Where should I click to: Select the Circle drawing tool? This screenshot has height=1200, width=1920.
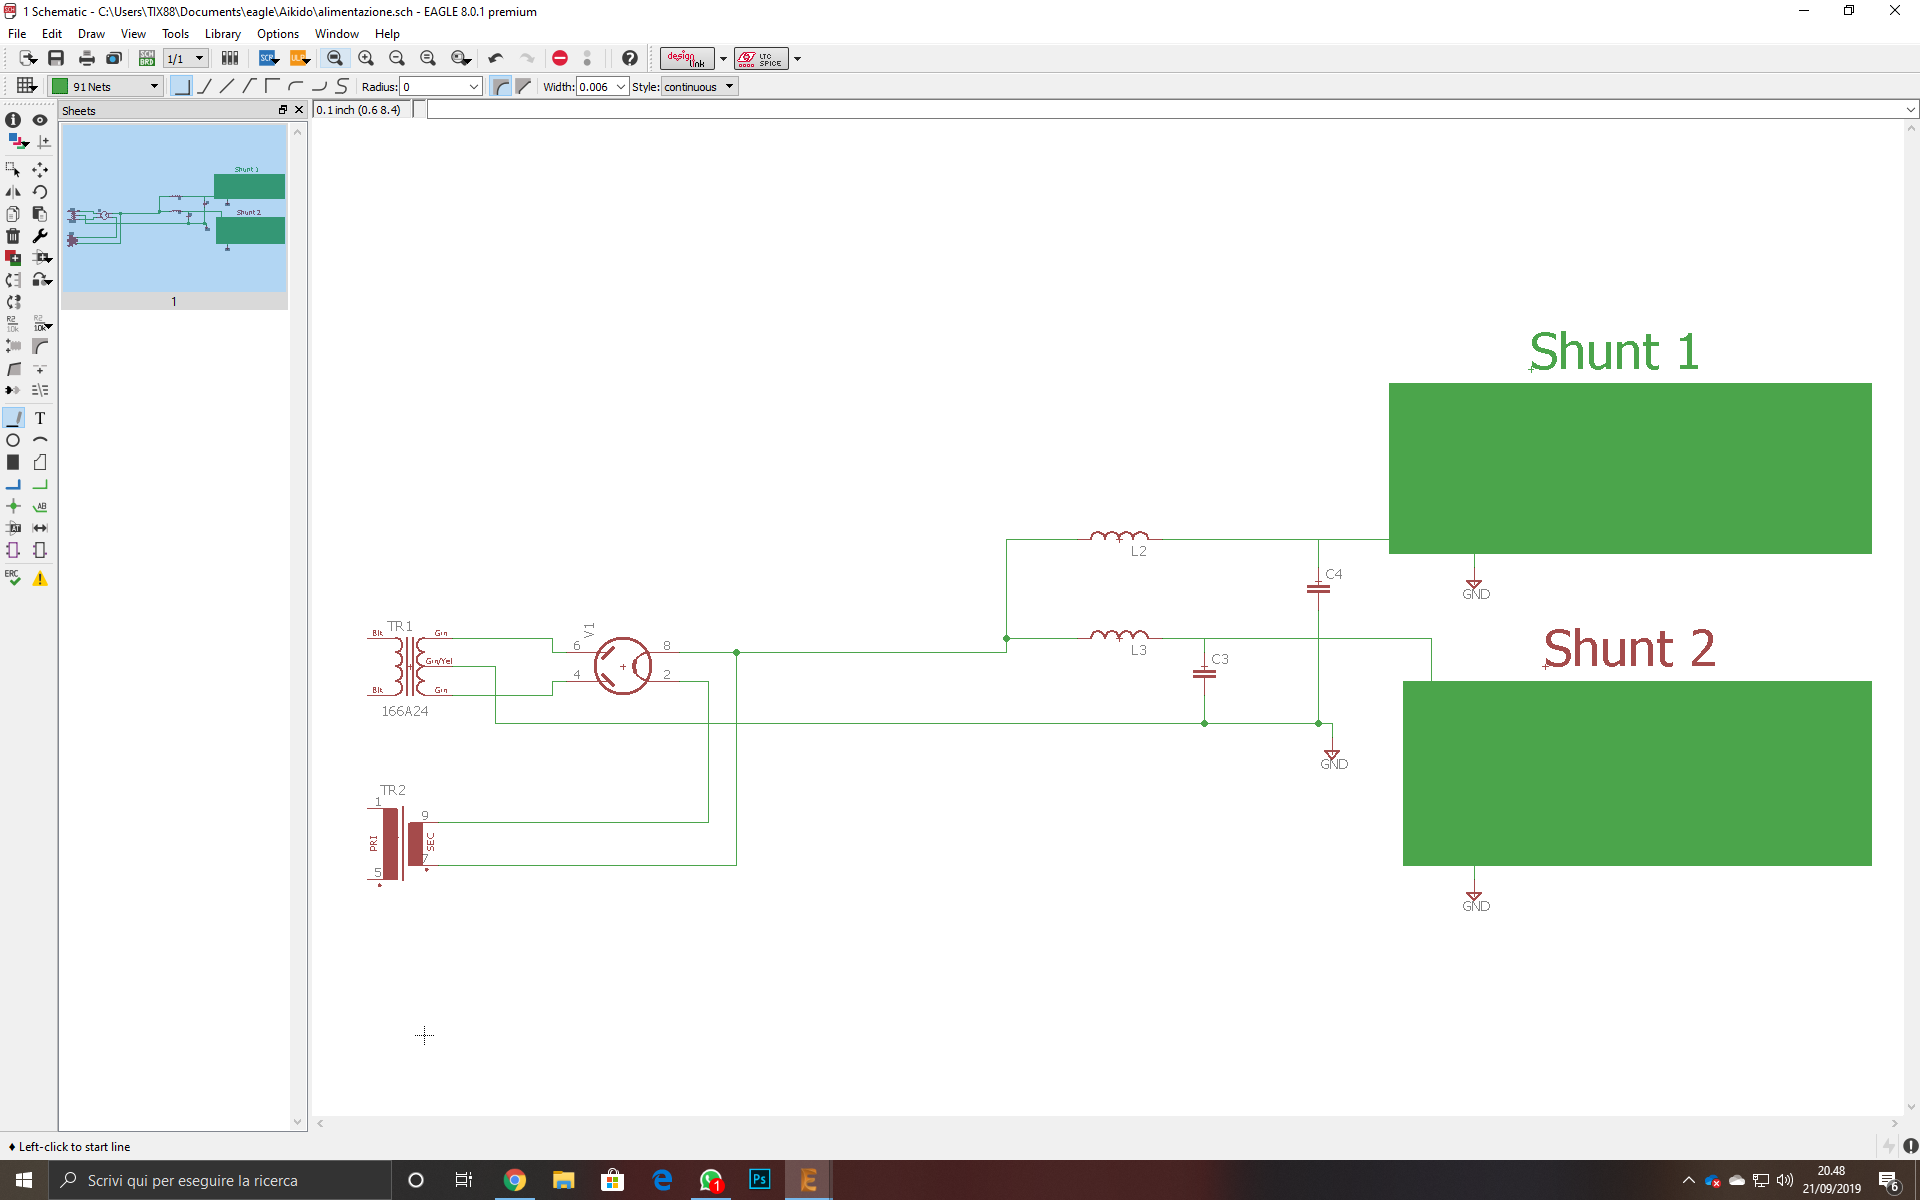(x=13, y=440)
